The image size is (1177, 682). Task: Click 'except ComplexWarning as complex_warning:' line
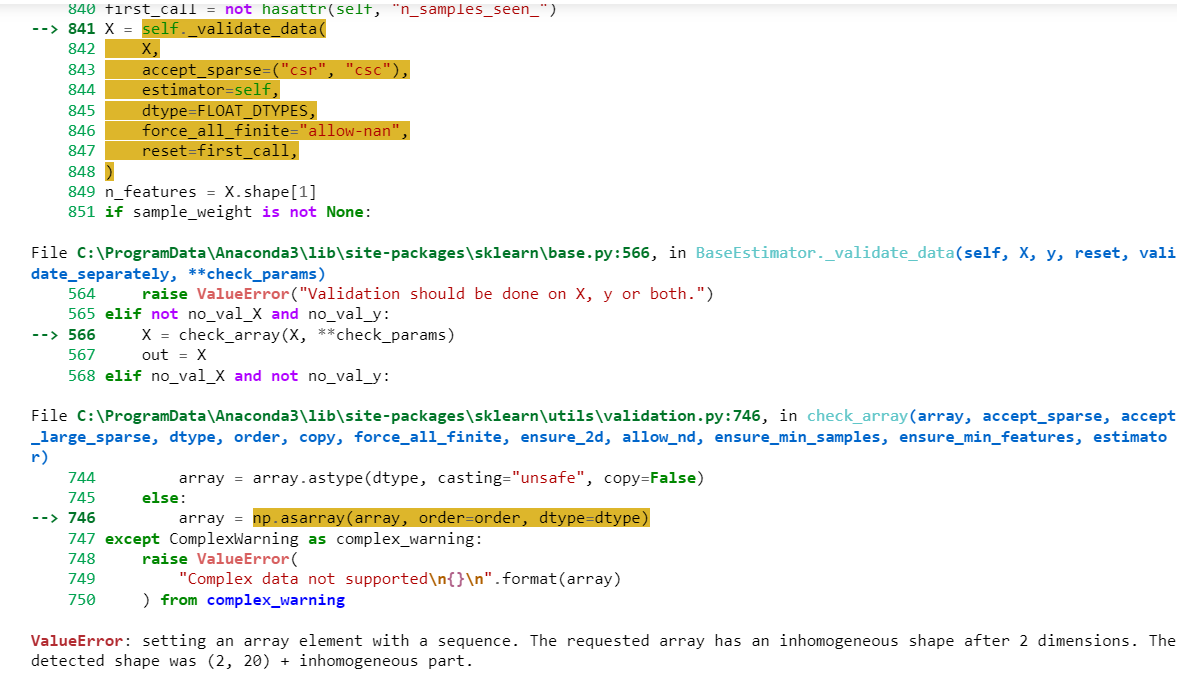coord(293,539)
